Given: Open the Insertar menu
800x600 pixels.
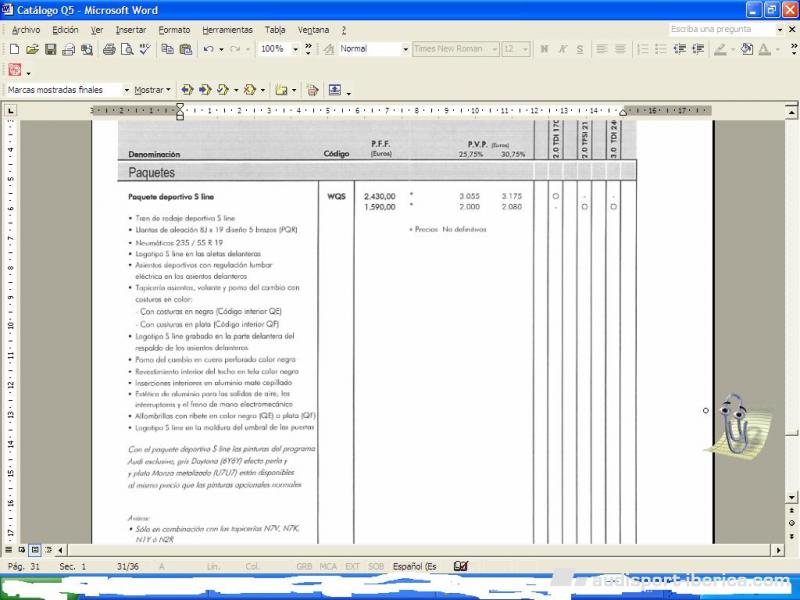Looking at the screenshot, I should tap(131, 30).
